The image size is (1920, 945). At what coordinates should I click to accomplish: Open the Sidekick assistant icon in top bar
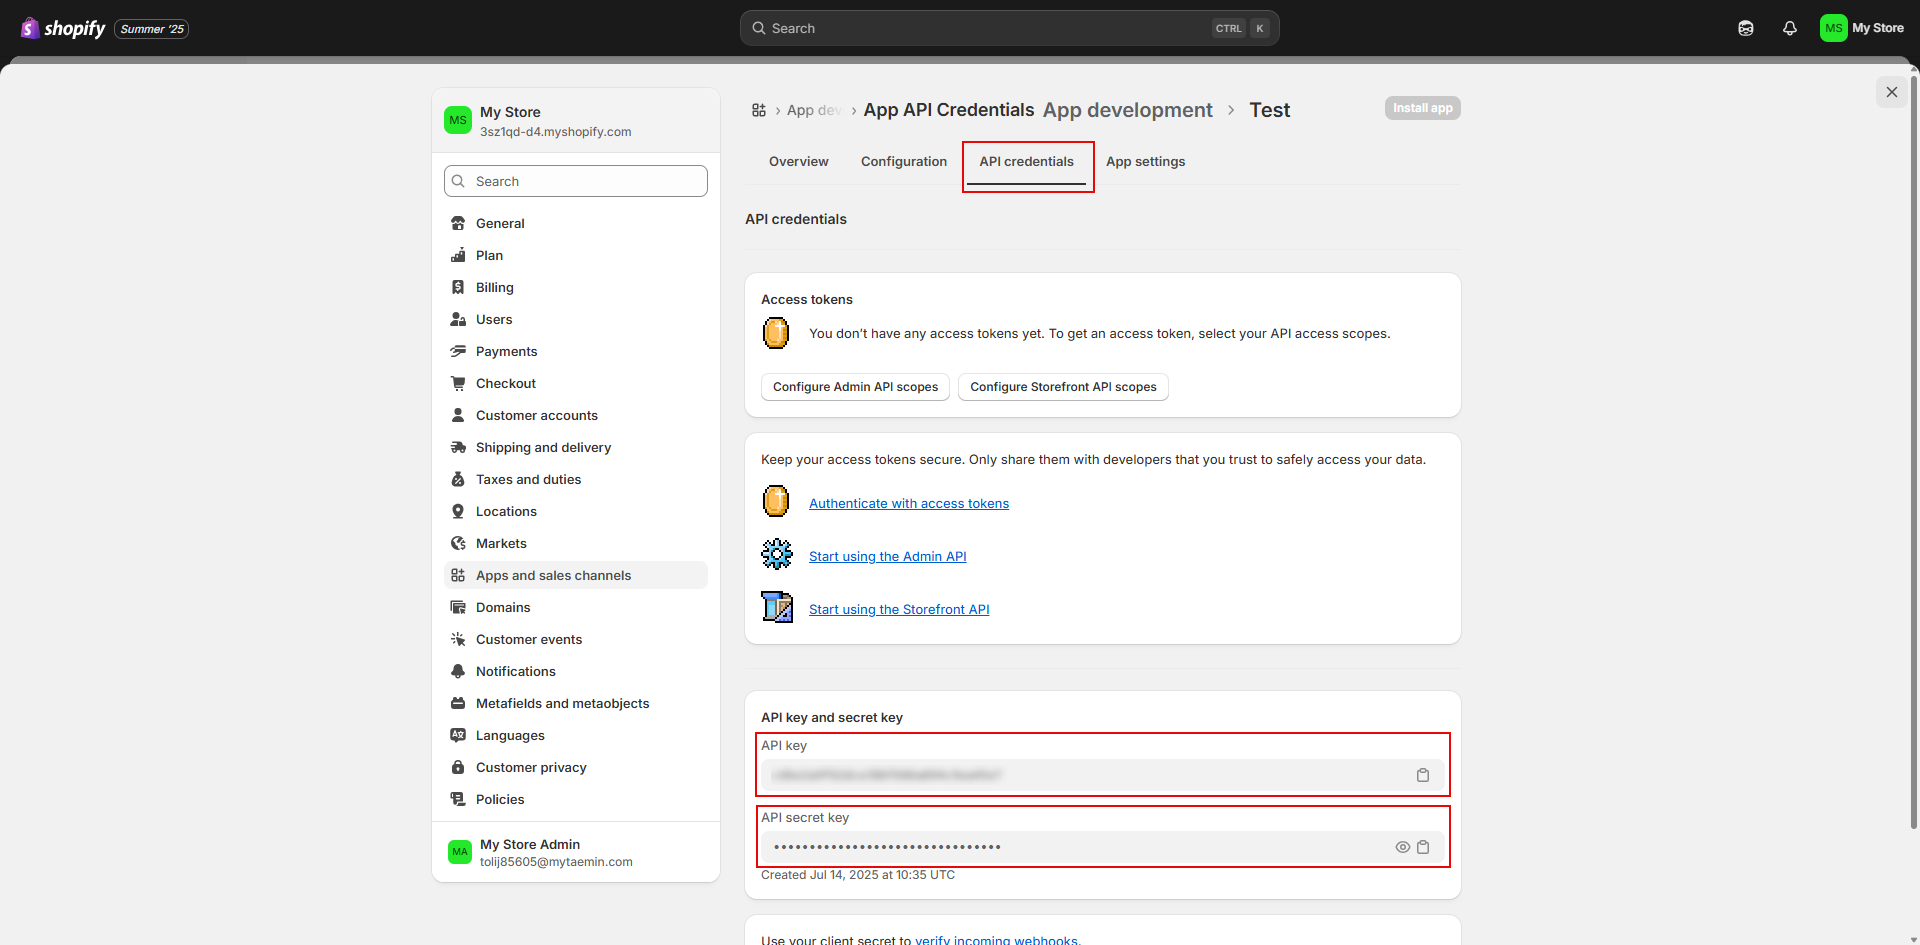pos(1746,28)
